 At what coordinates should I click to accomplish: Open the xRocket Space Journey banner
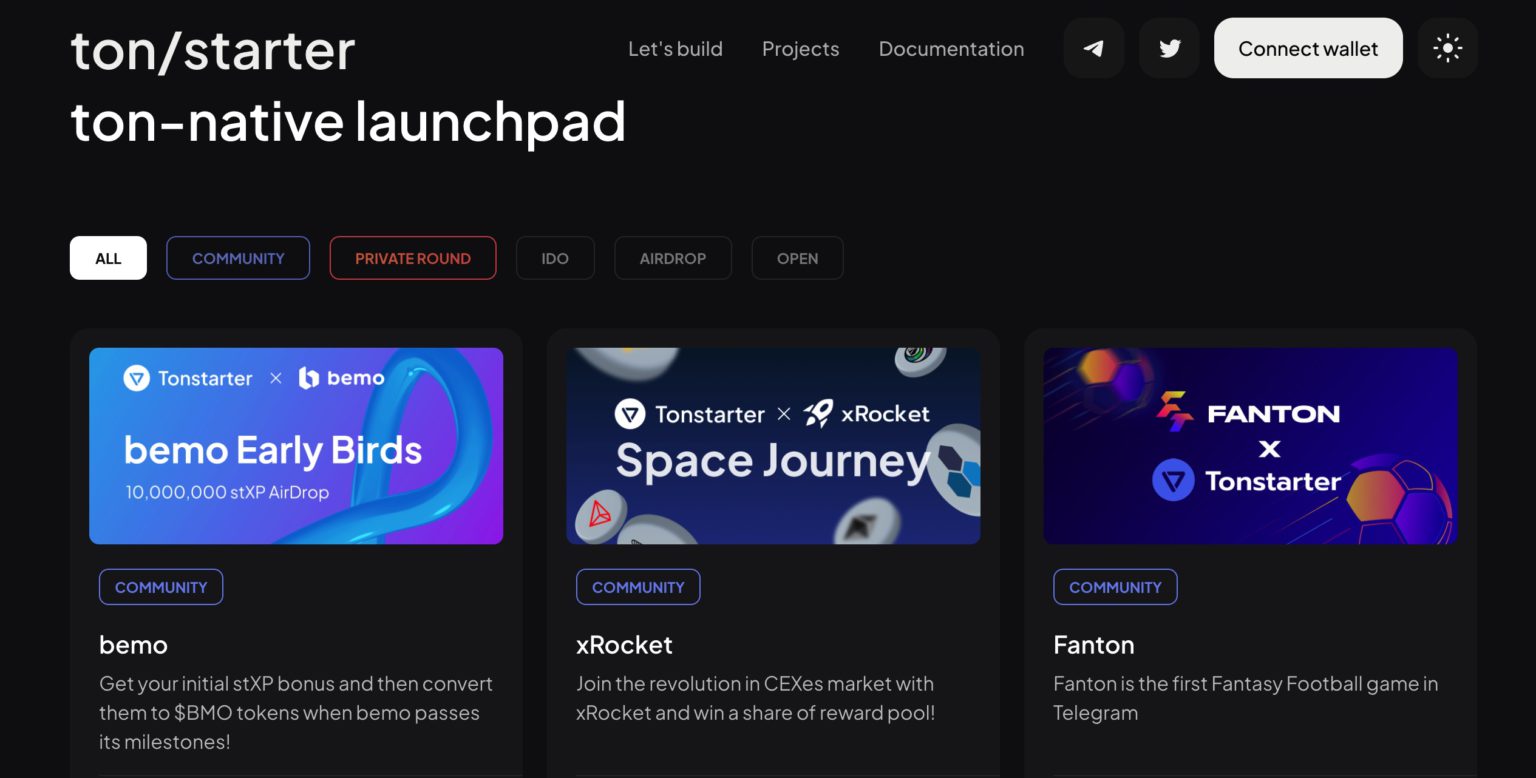[773, 445]
